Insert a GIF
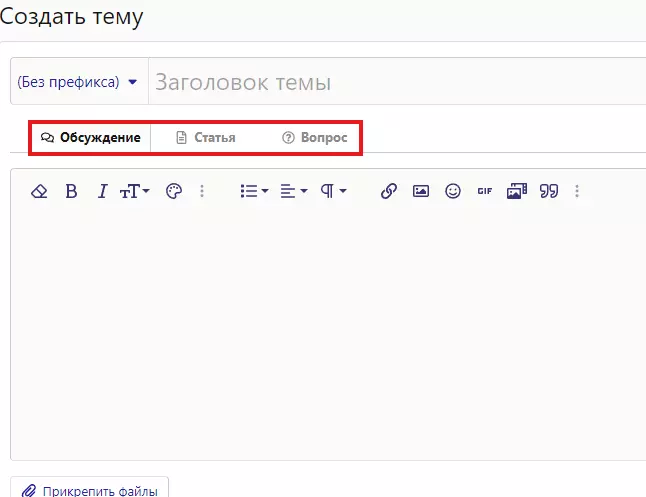The width and height of the screenshot is (646, 497). pyautogui.click(x=484, y=191)
